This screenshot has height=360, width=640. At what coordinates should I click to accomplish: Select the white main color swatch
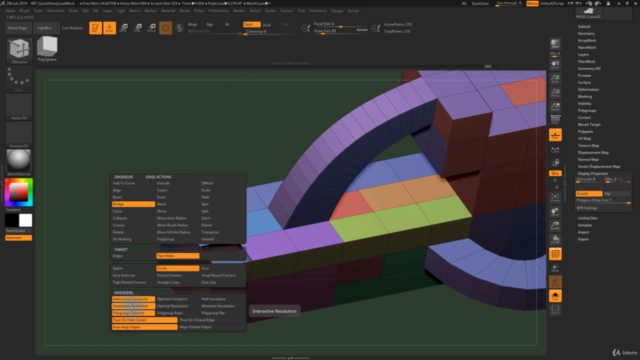point(25,220)
